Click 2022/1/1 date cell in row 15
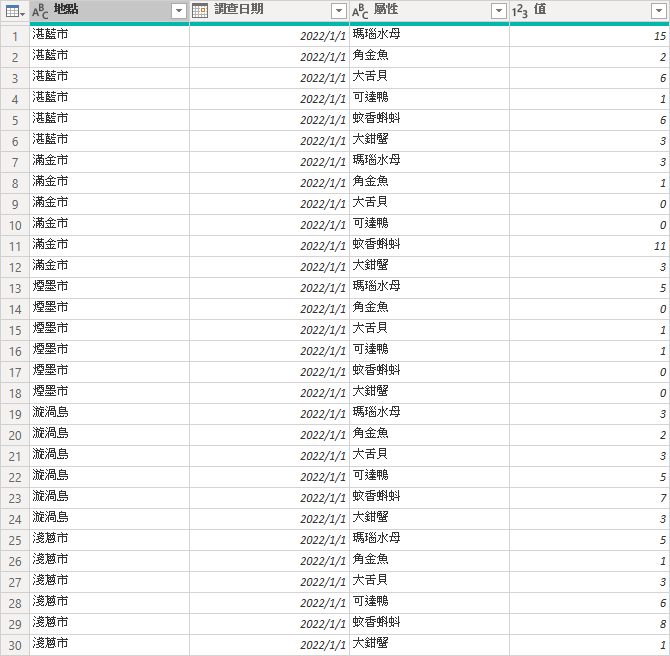Image resolution: width=670 pixels, height=656 pixels. (x=269, y=330)
